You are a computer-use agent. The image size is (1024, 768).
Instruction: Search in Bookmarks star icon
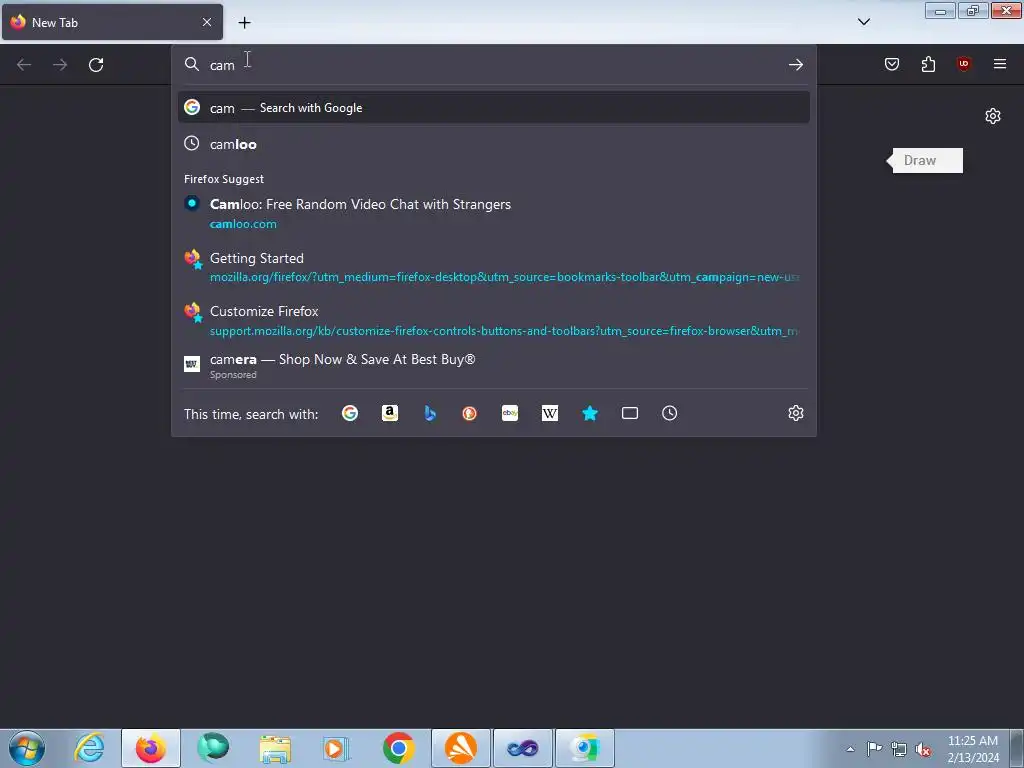pos(590,413)
